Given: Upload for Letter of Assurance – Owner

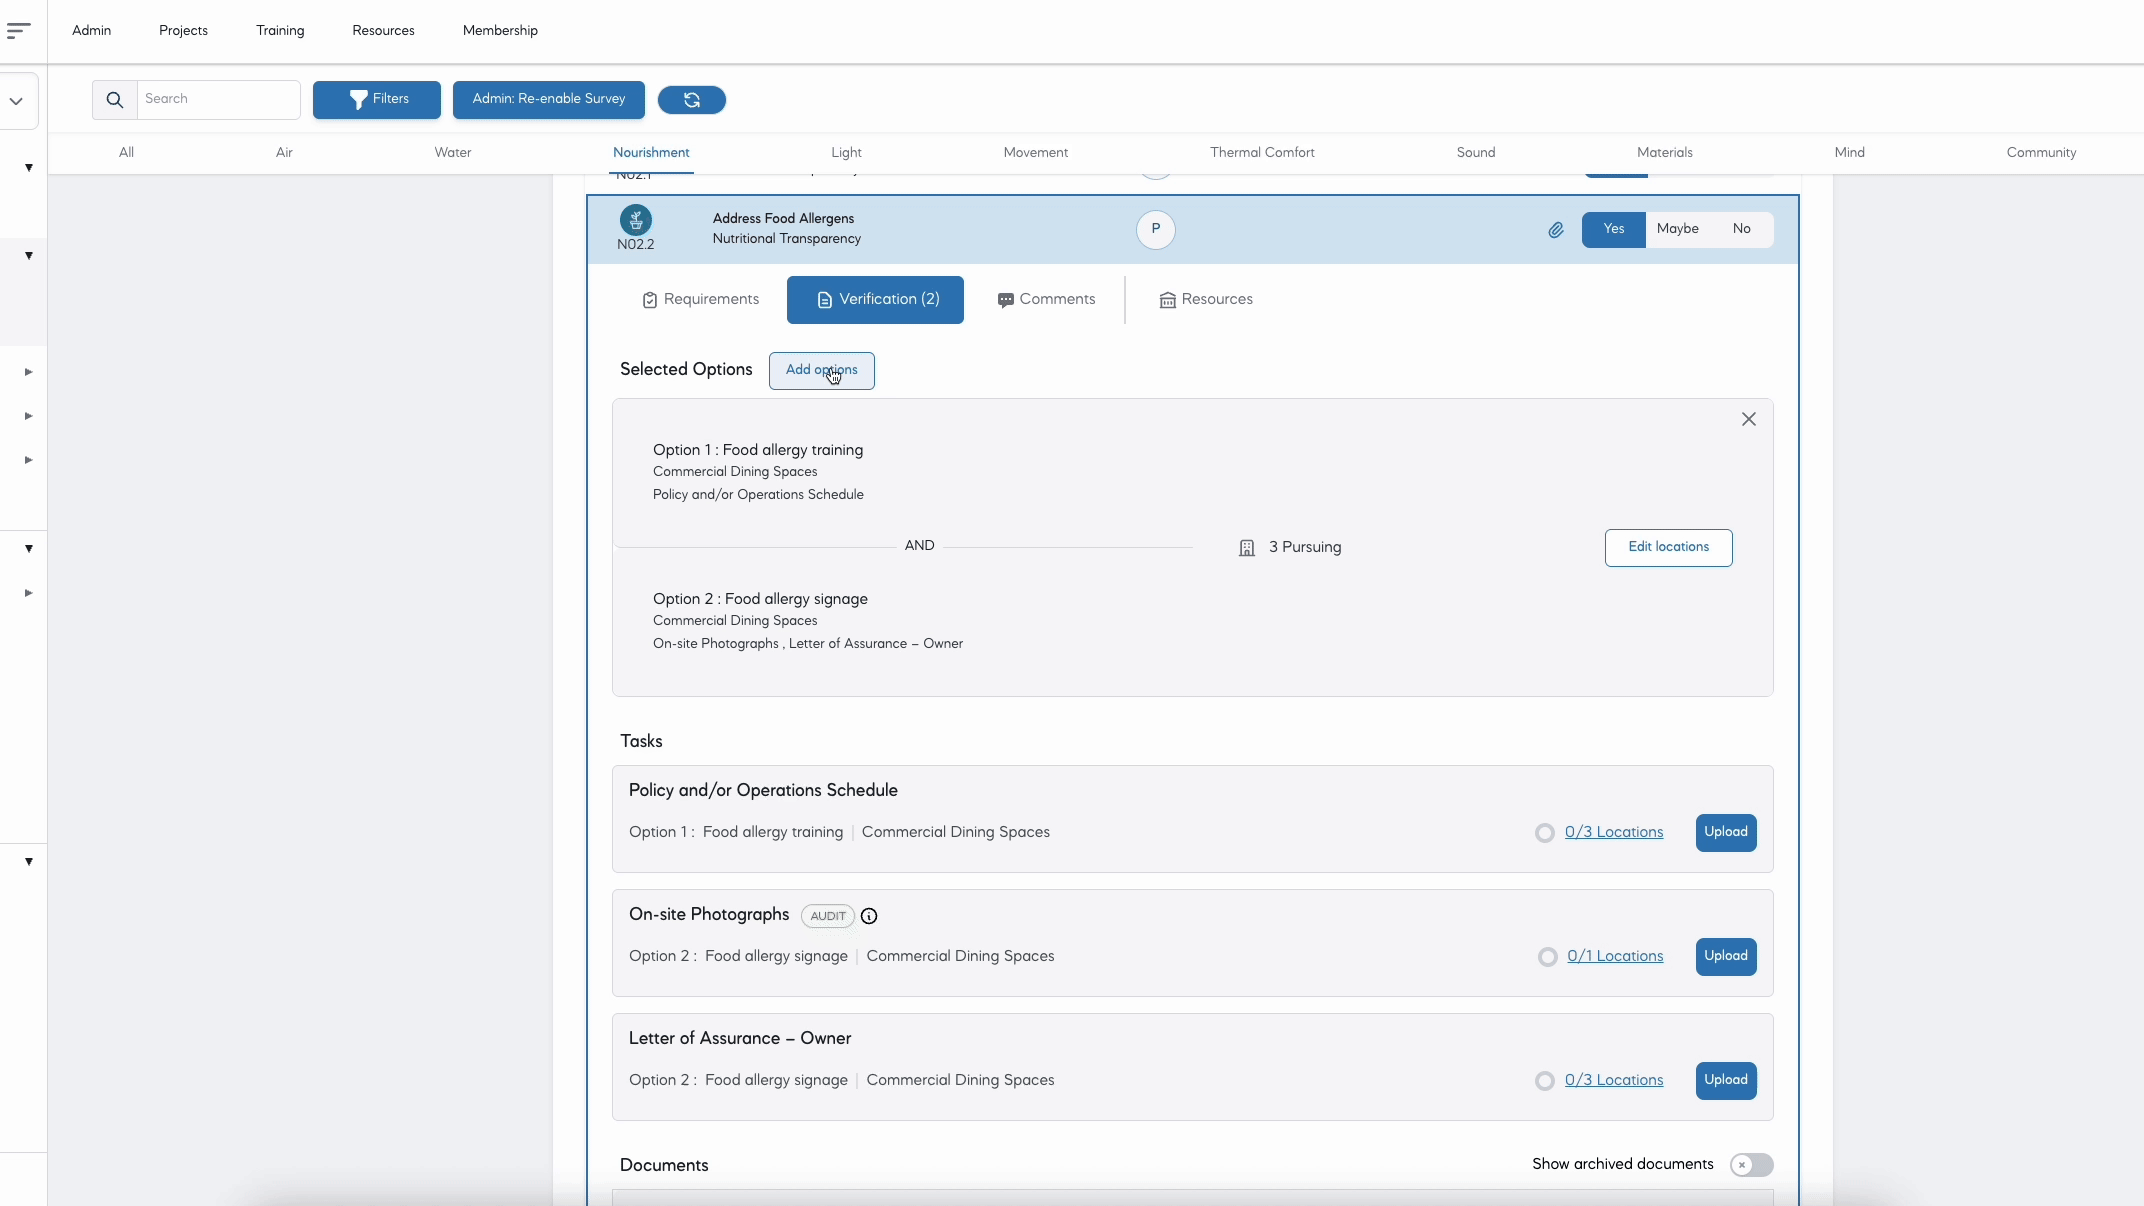Looking at the screenshot, I should point(1726,1081).
